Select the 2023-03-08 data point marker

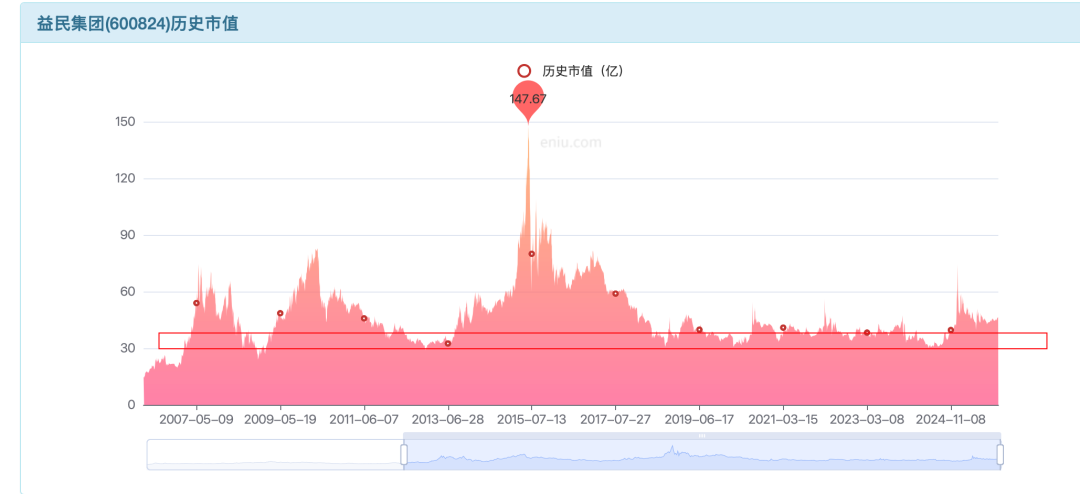pos(867,333)
